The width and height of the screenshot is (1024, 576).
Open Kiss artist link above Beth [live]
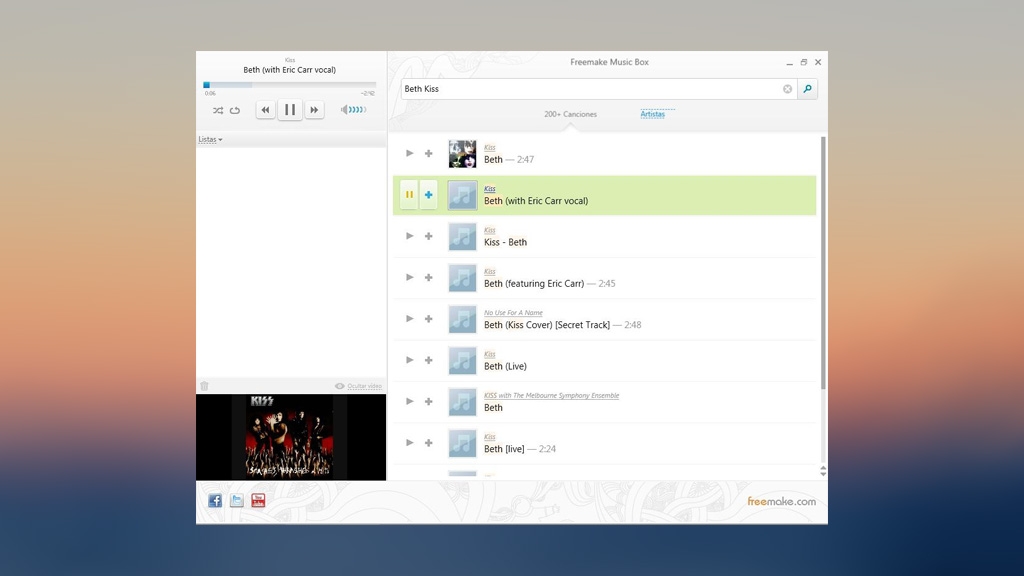(490, 437)
